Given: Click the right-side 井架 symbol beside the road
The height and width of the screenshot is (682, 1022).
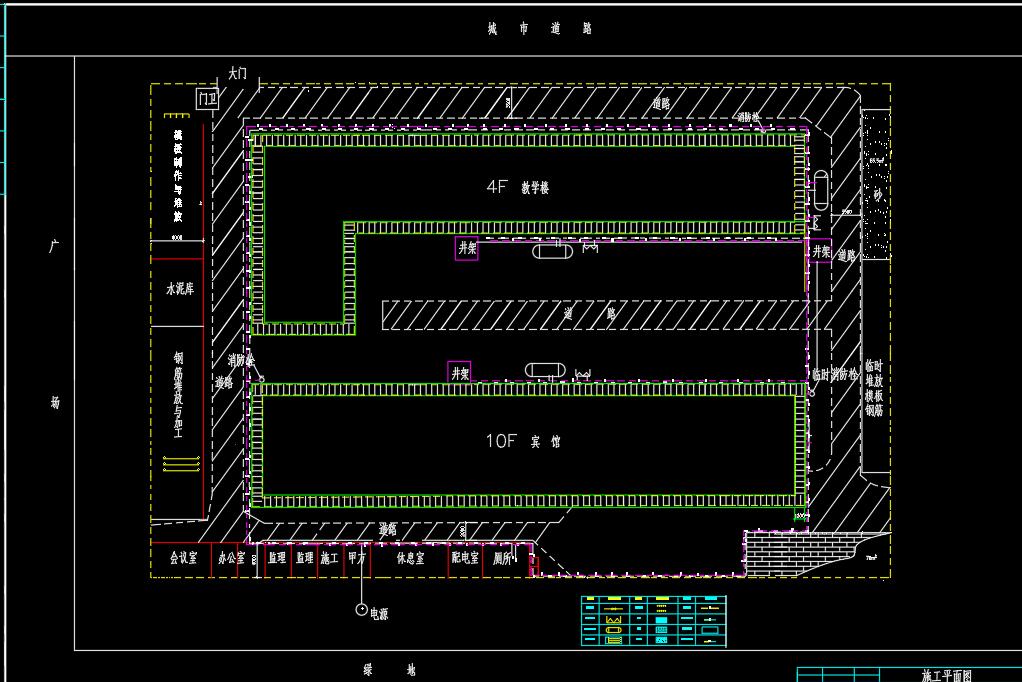Looking at the screenshot, I should point(821,251).
